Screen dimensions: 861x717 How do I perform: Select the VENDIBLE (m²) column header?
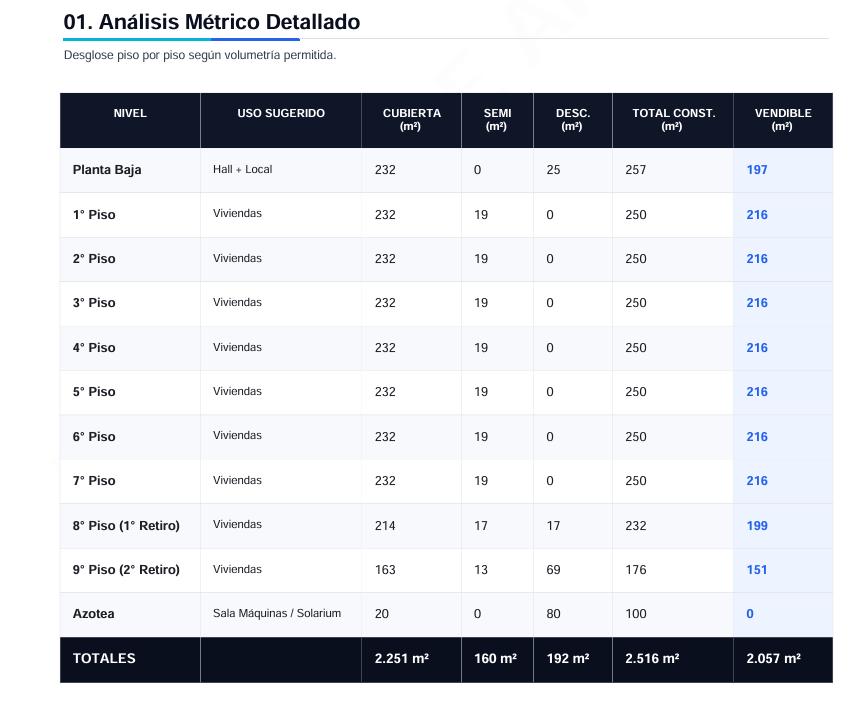click(x=783, y=120)
